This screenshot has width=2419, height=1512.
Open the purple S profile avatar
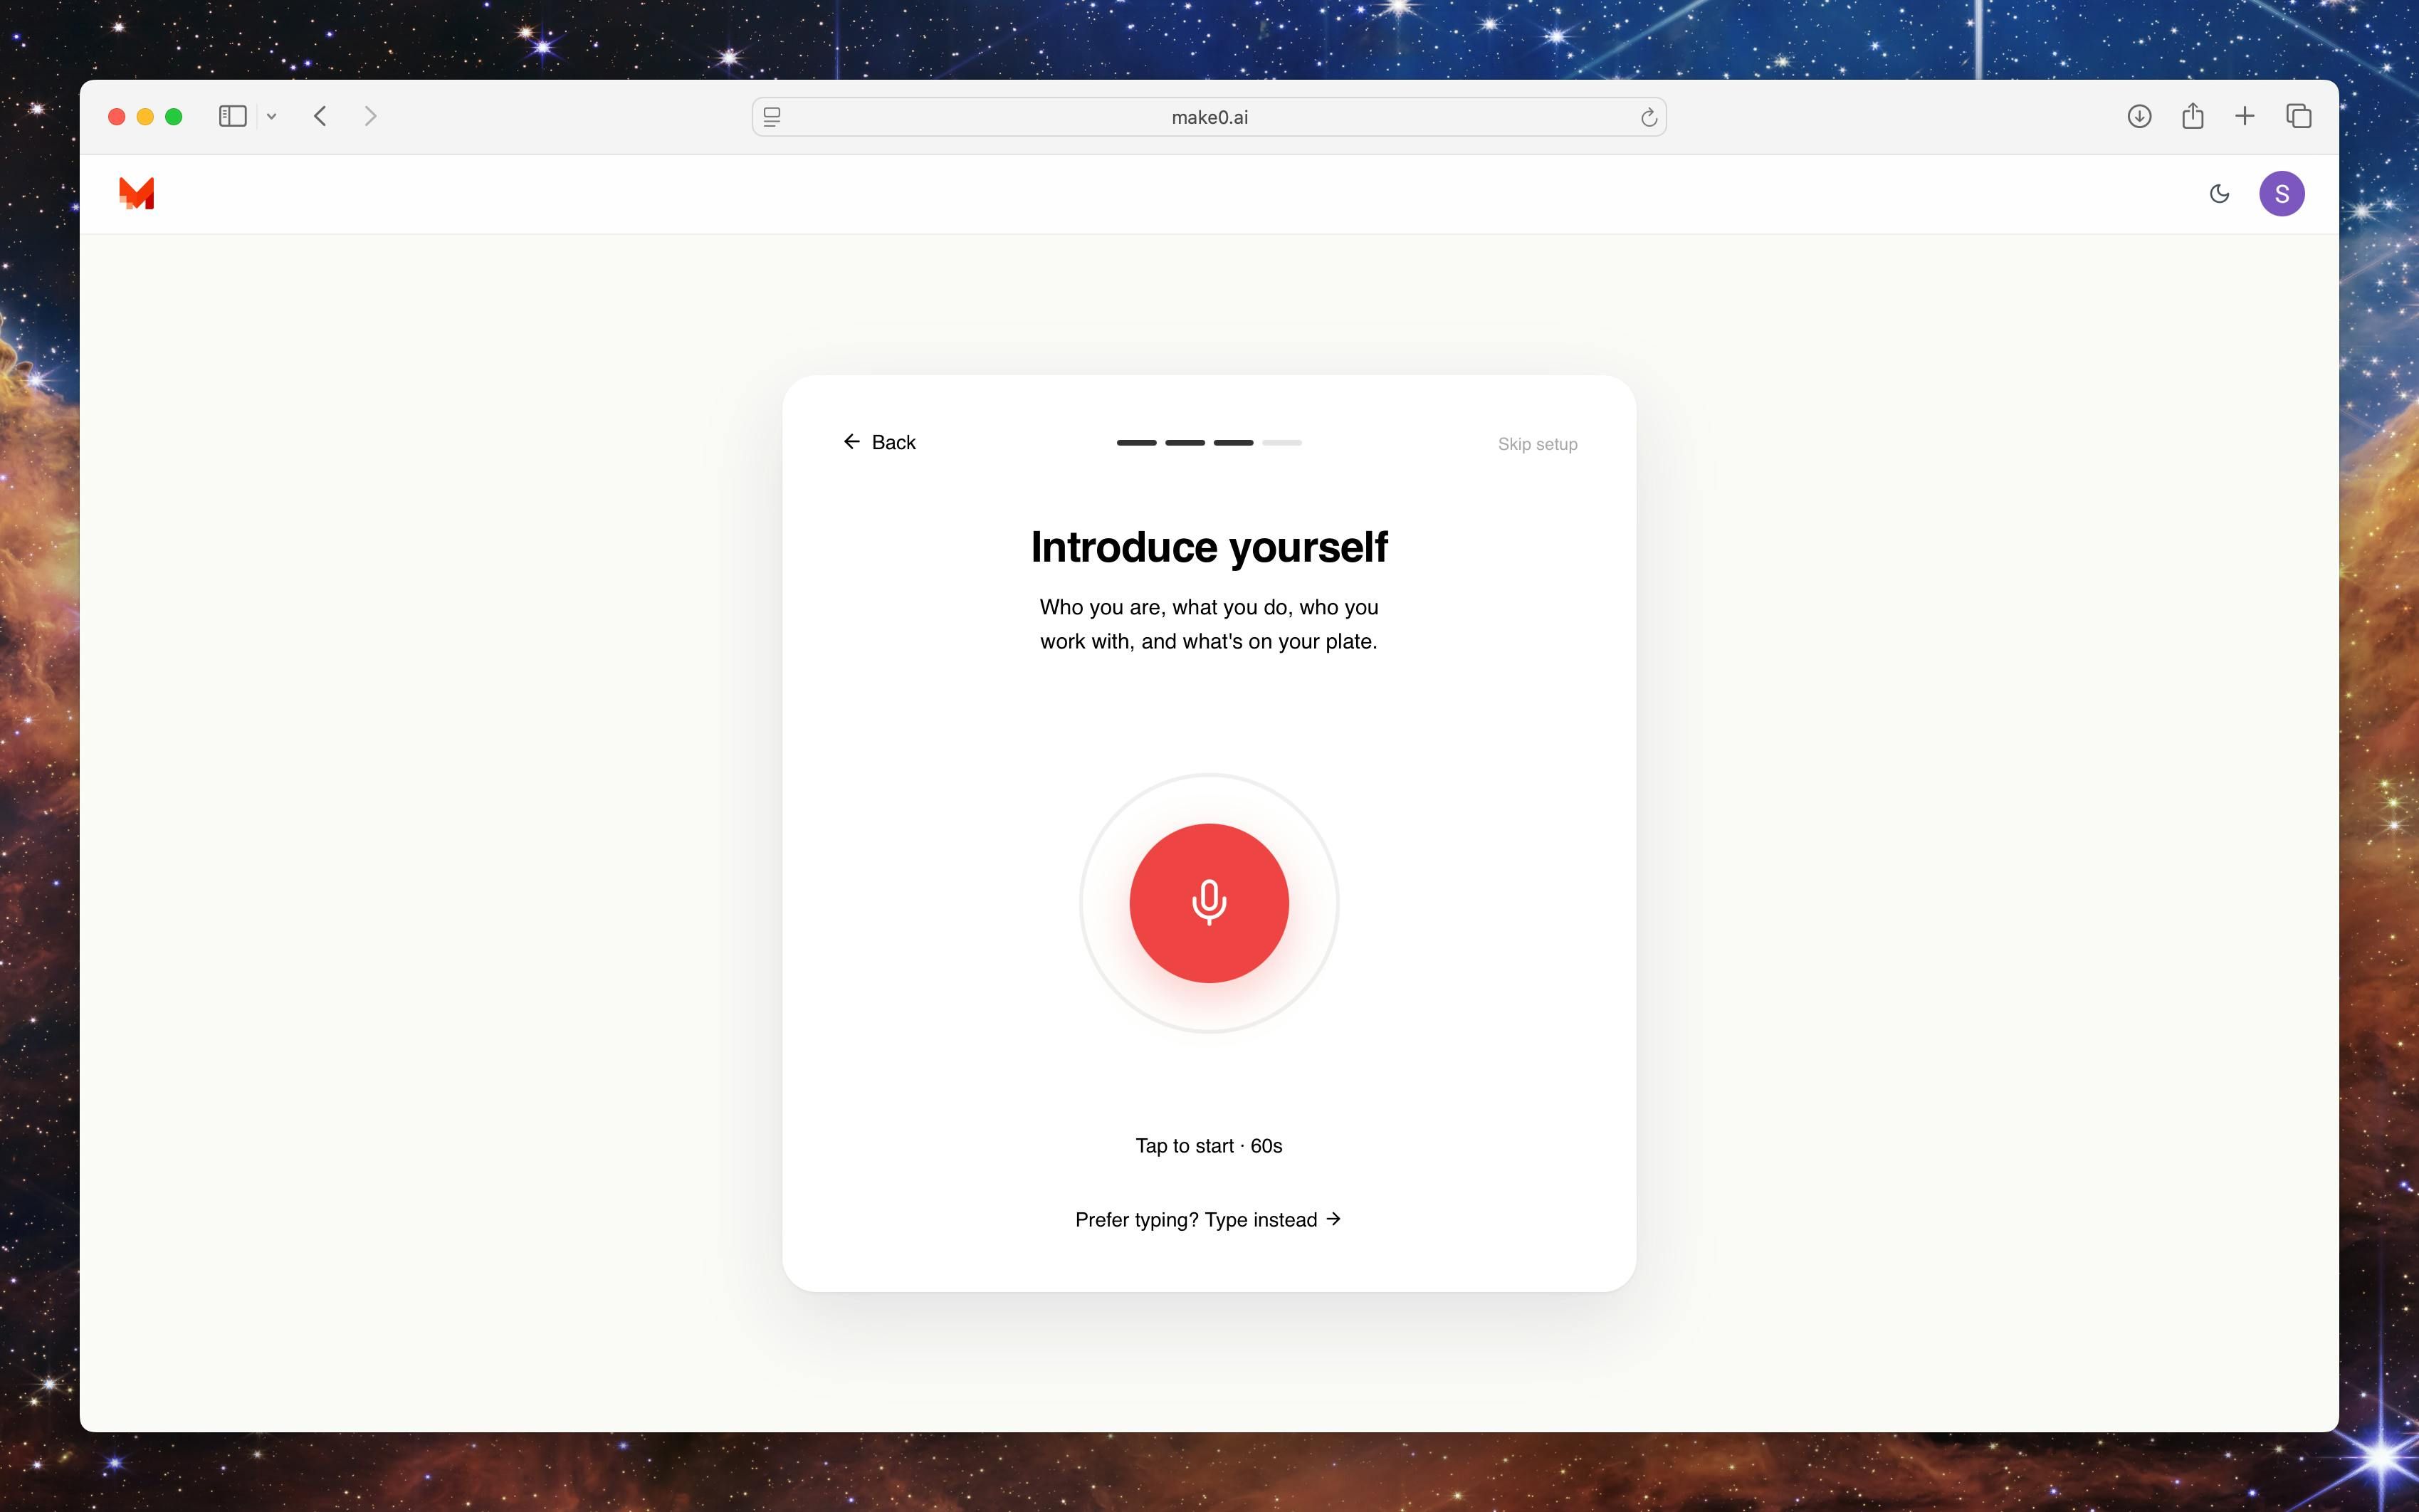(x=2281, y=194)
